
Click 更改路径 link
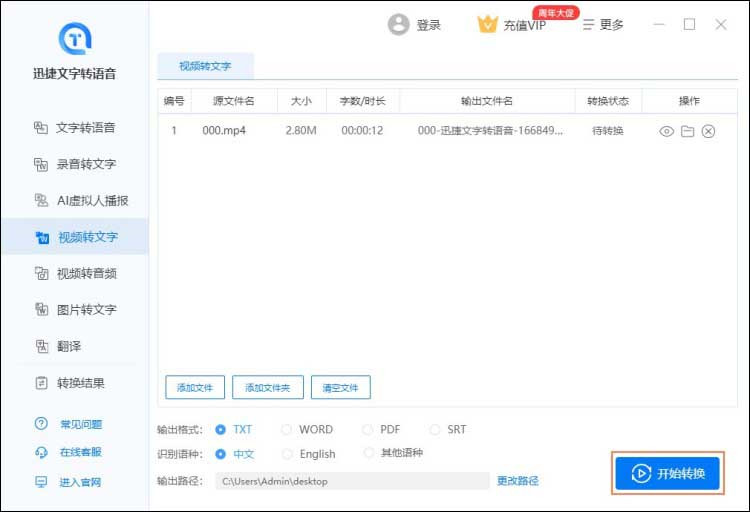pyautogui.click(x=518, y=481)
